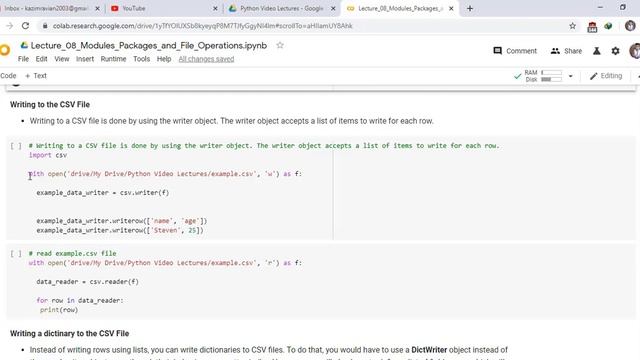
Task: Close the Python Video Lectures tab
Action: click(x=333, y=8)
